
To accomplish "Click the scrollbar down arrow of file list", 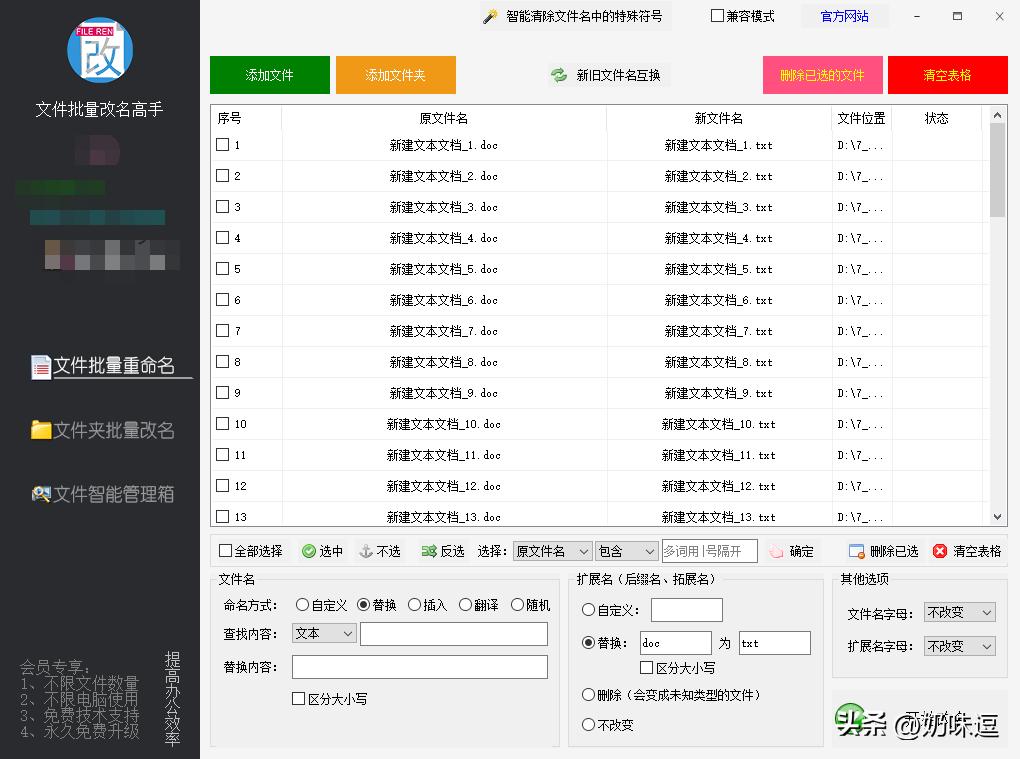I will [x=997, y=517].
